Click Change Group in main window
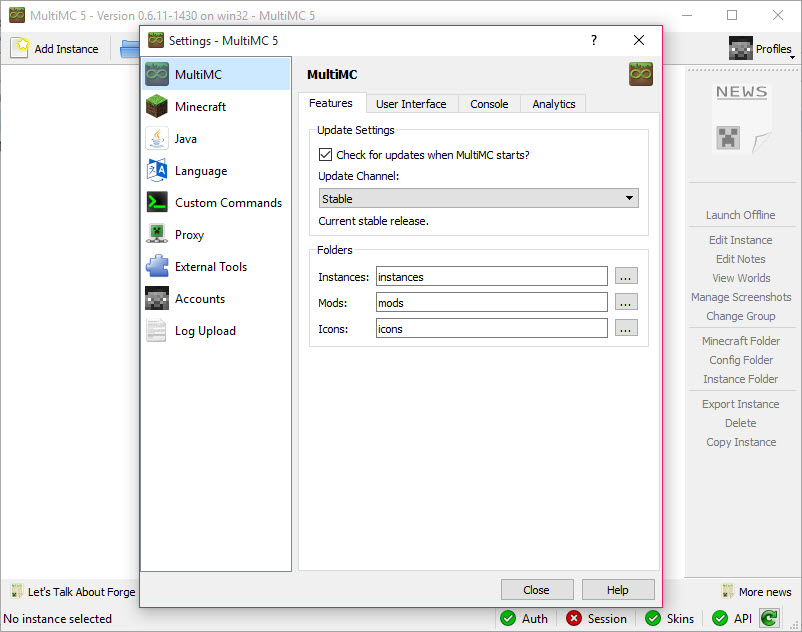 point(741,316)
